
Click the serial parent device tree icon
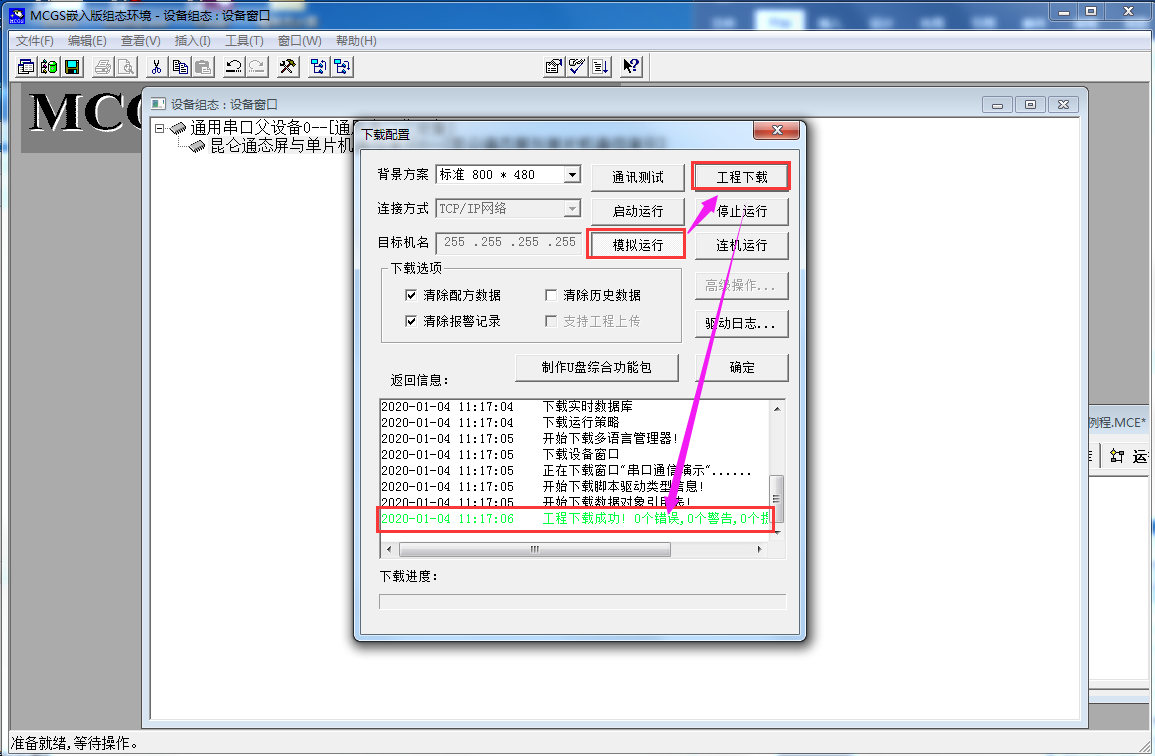pyautogui.click(x=178, y=128)
